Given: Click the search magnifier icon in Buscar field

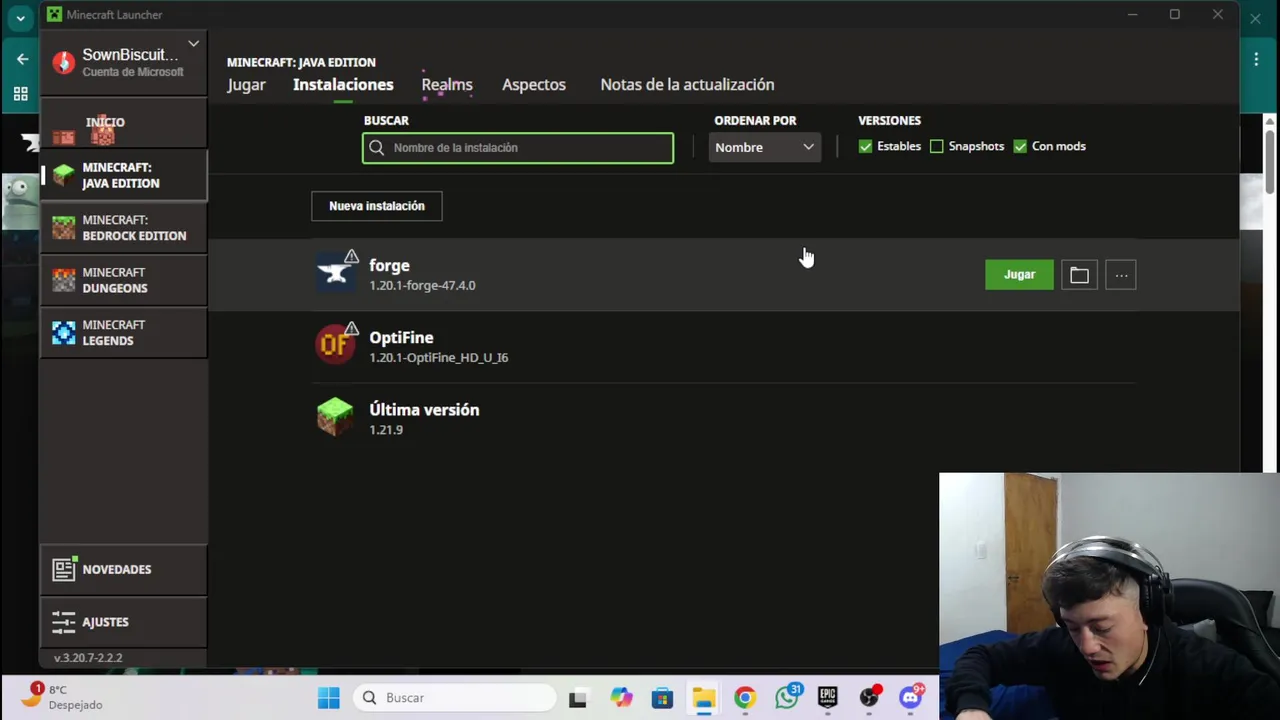Looking at the screenshot, I should [377, 148].
